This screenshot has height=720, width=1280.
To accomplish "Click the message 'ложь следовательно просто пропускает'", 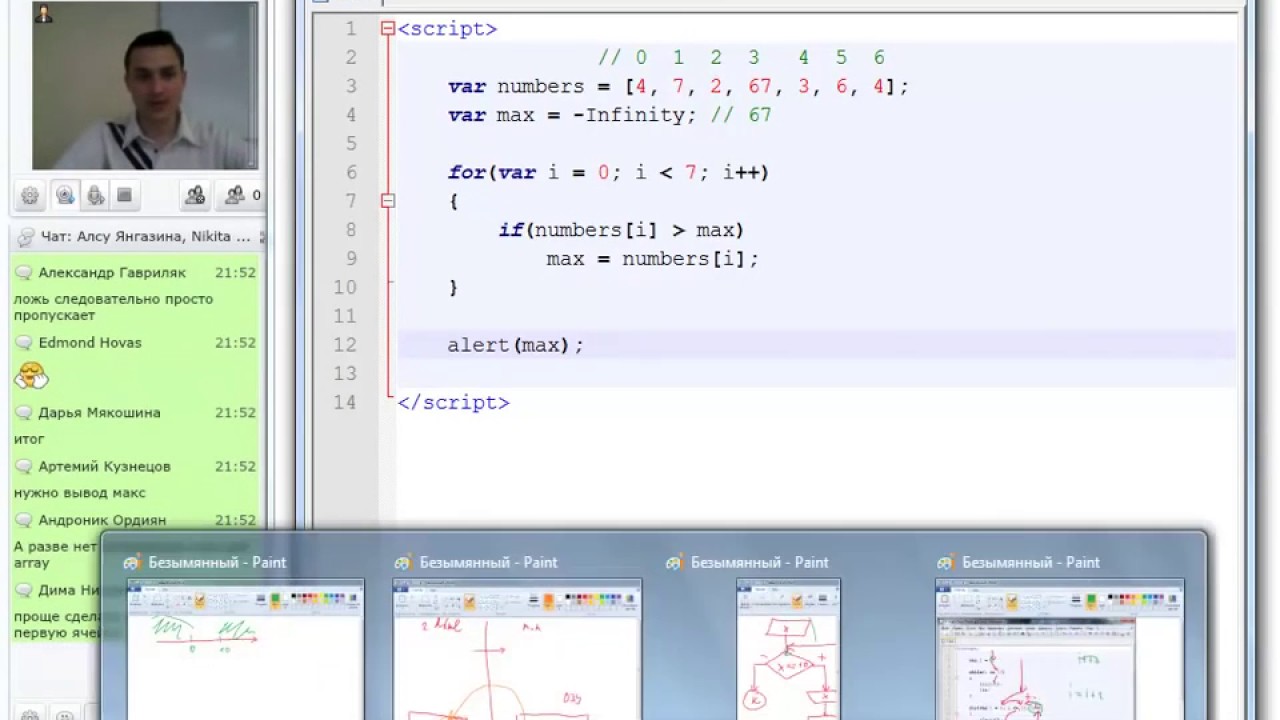I will click(x=113, y=307).
